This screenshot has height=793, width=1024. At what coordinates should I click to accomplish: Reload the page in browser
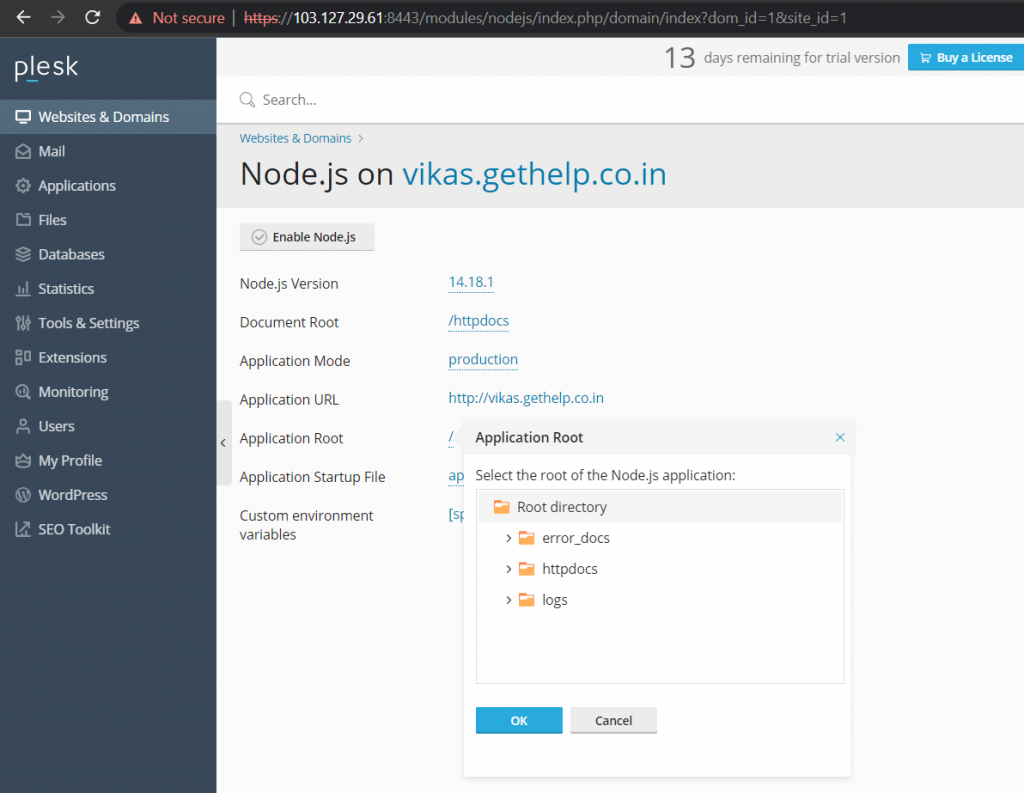(93, 18)
